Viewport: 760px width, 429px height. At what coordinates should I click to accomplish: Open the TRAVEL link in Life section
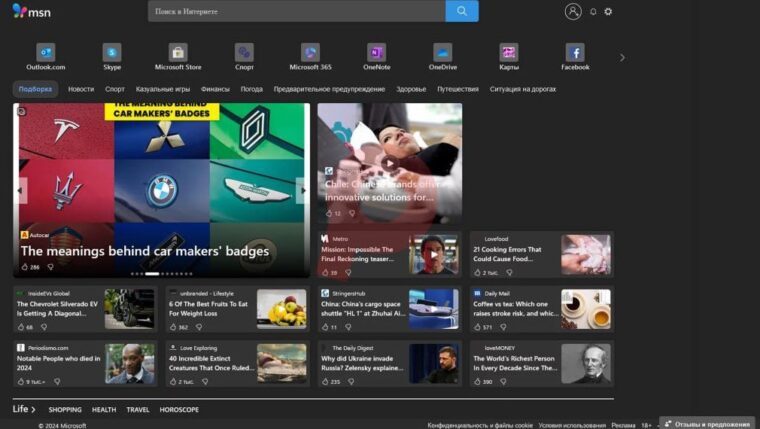(138, 410)
